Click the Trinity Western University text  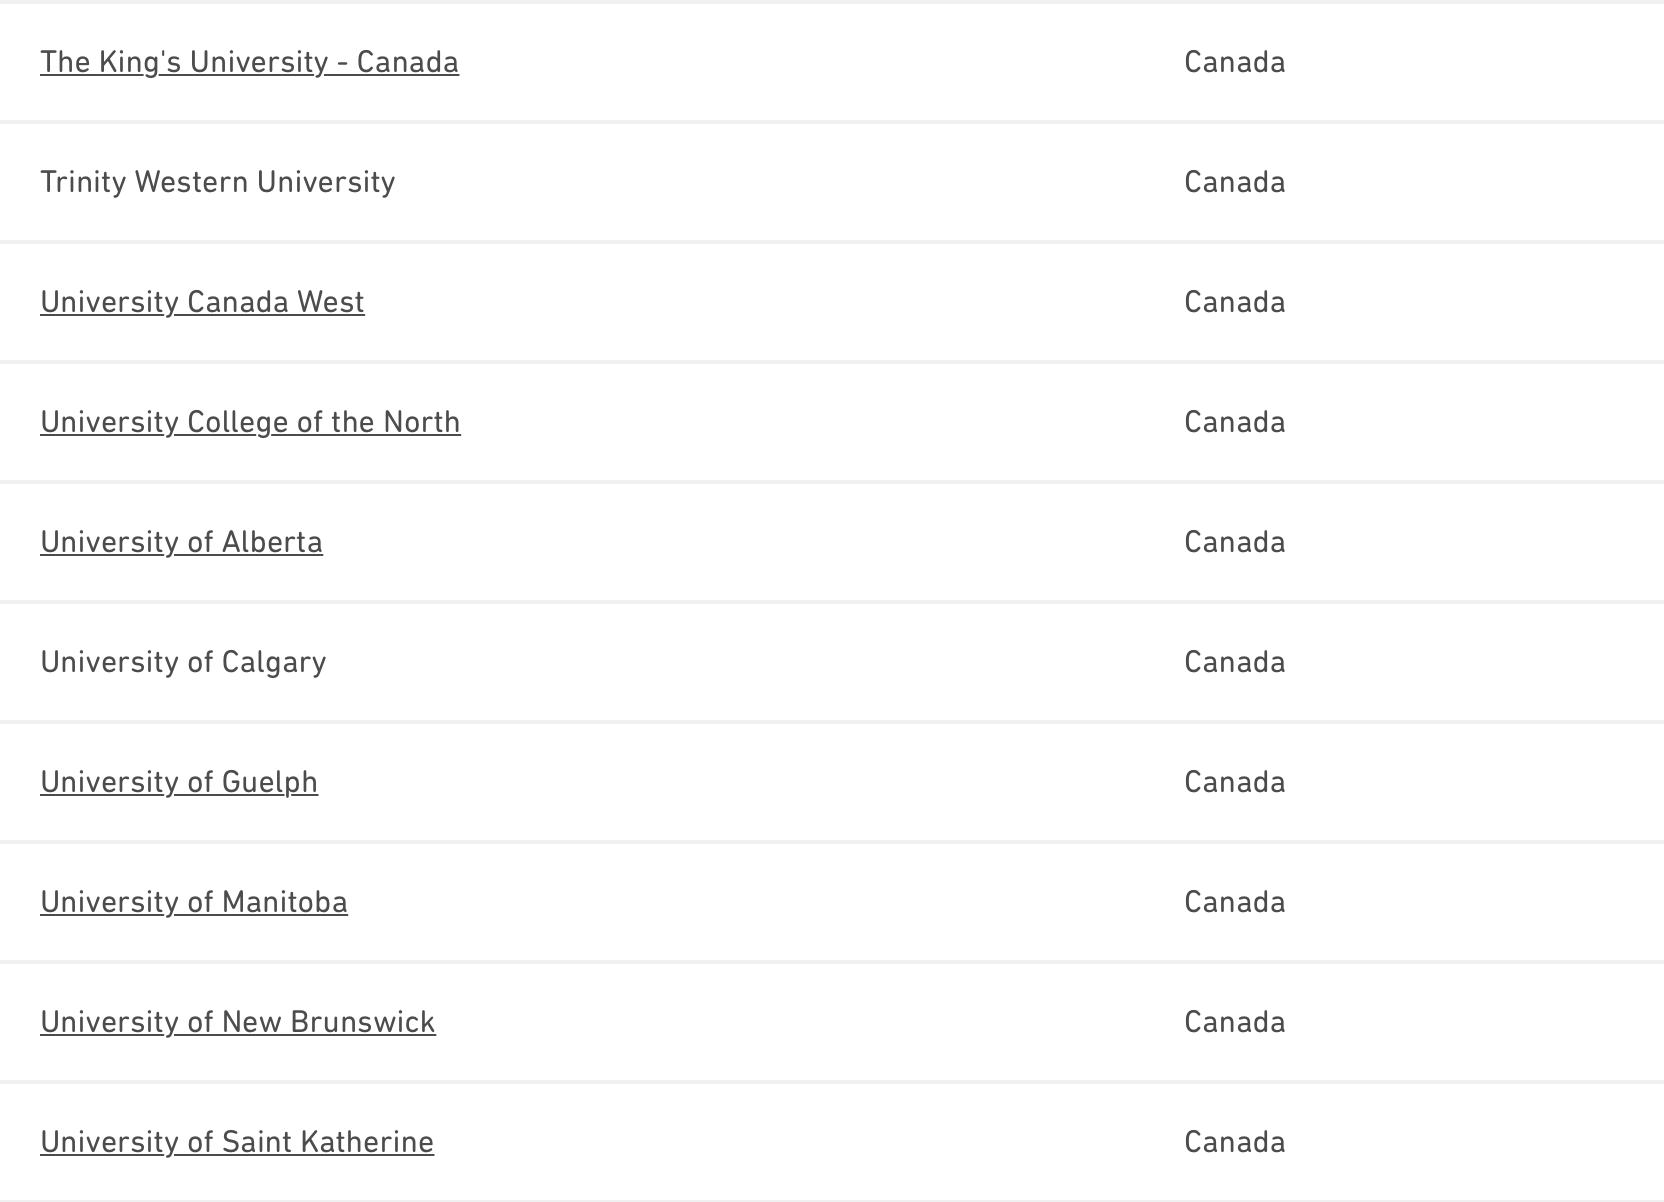tap(218, 182)
